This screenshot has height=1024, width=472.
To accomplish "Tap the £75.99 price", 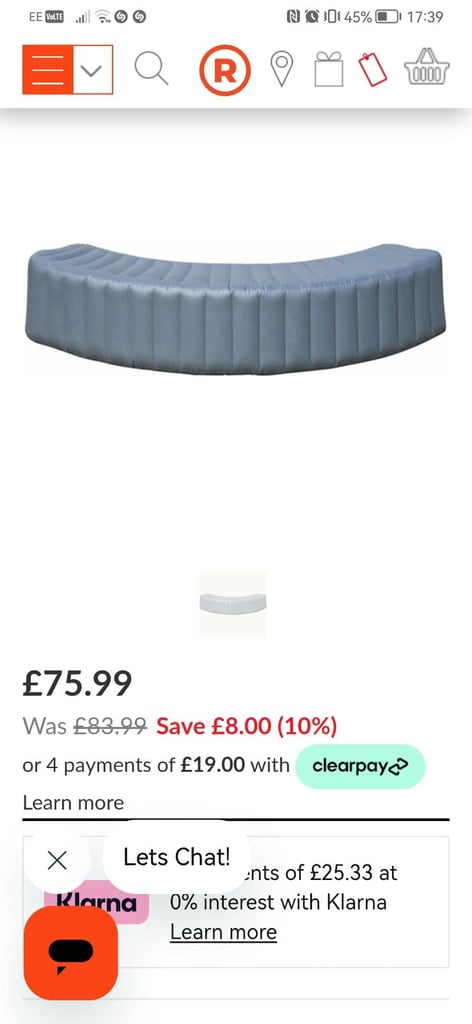I will [x=77, y=683].
